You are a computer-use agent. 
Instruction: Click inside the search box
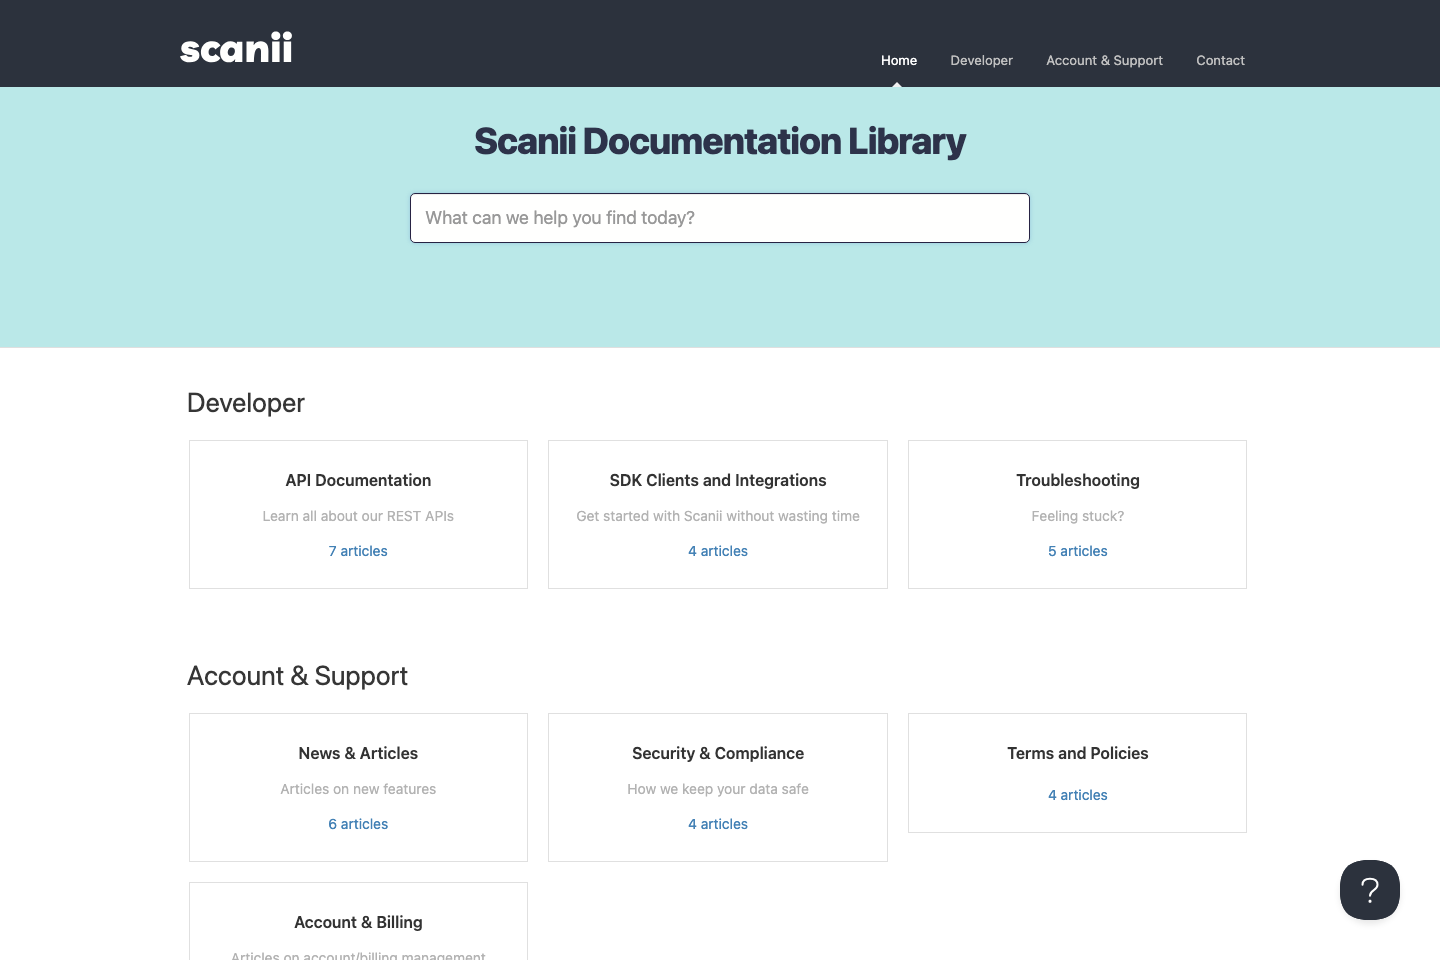point(719,218)
